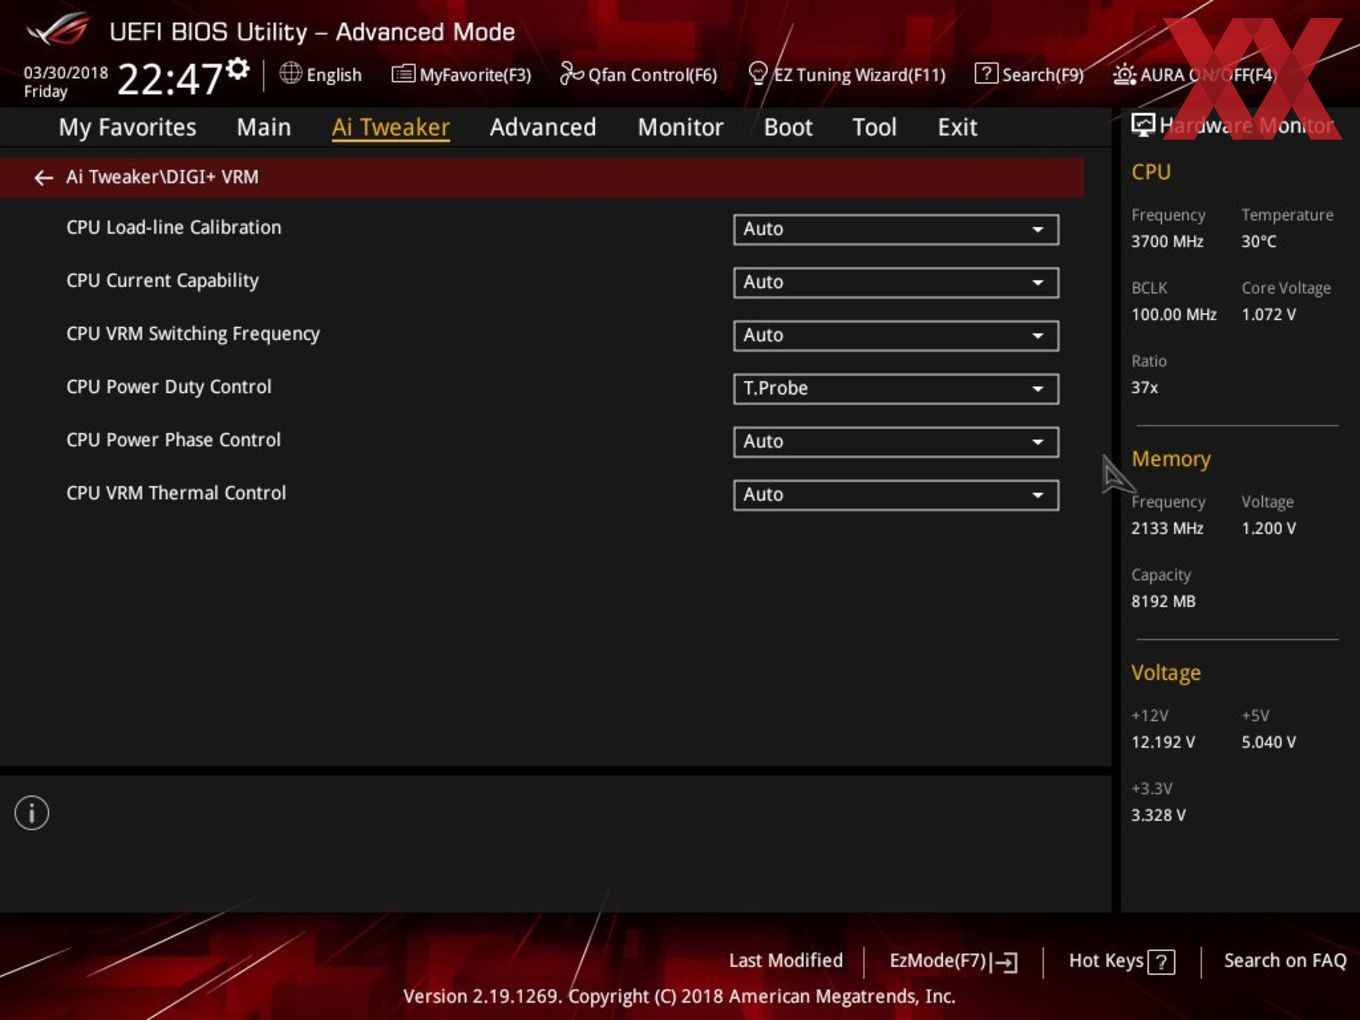This screenshot has width=1360, height=1020.
Task: Open MyFavorite(F3) menu
Action: click(x=475, y=75)
